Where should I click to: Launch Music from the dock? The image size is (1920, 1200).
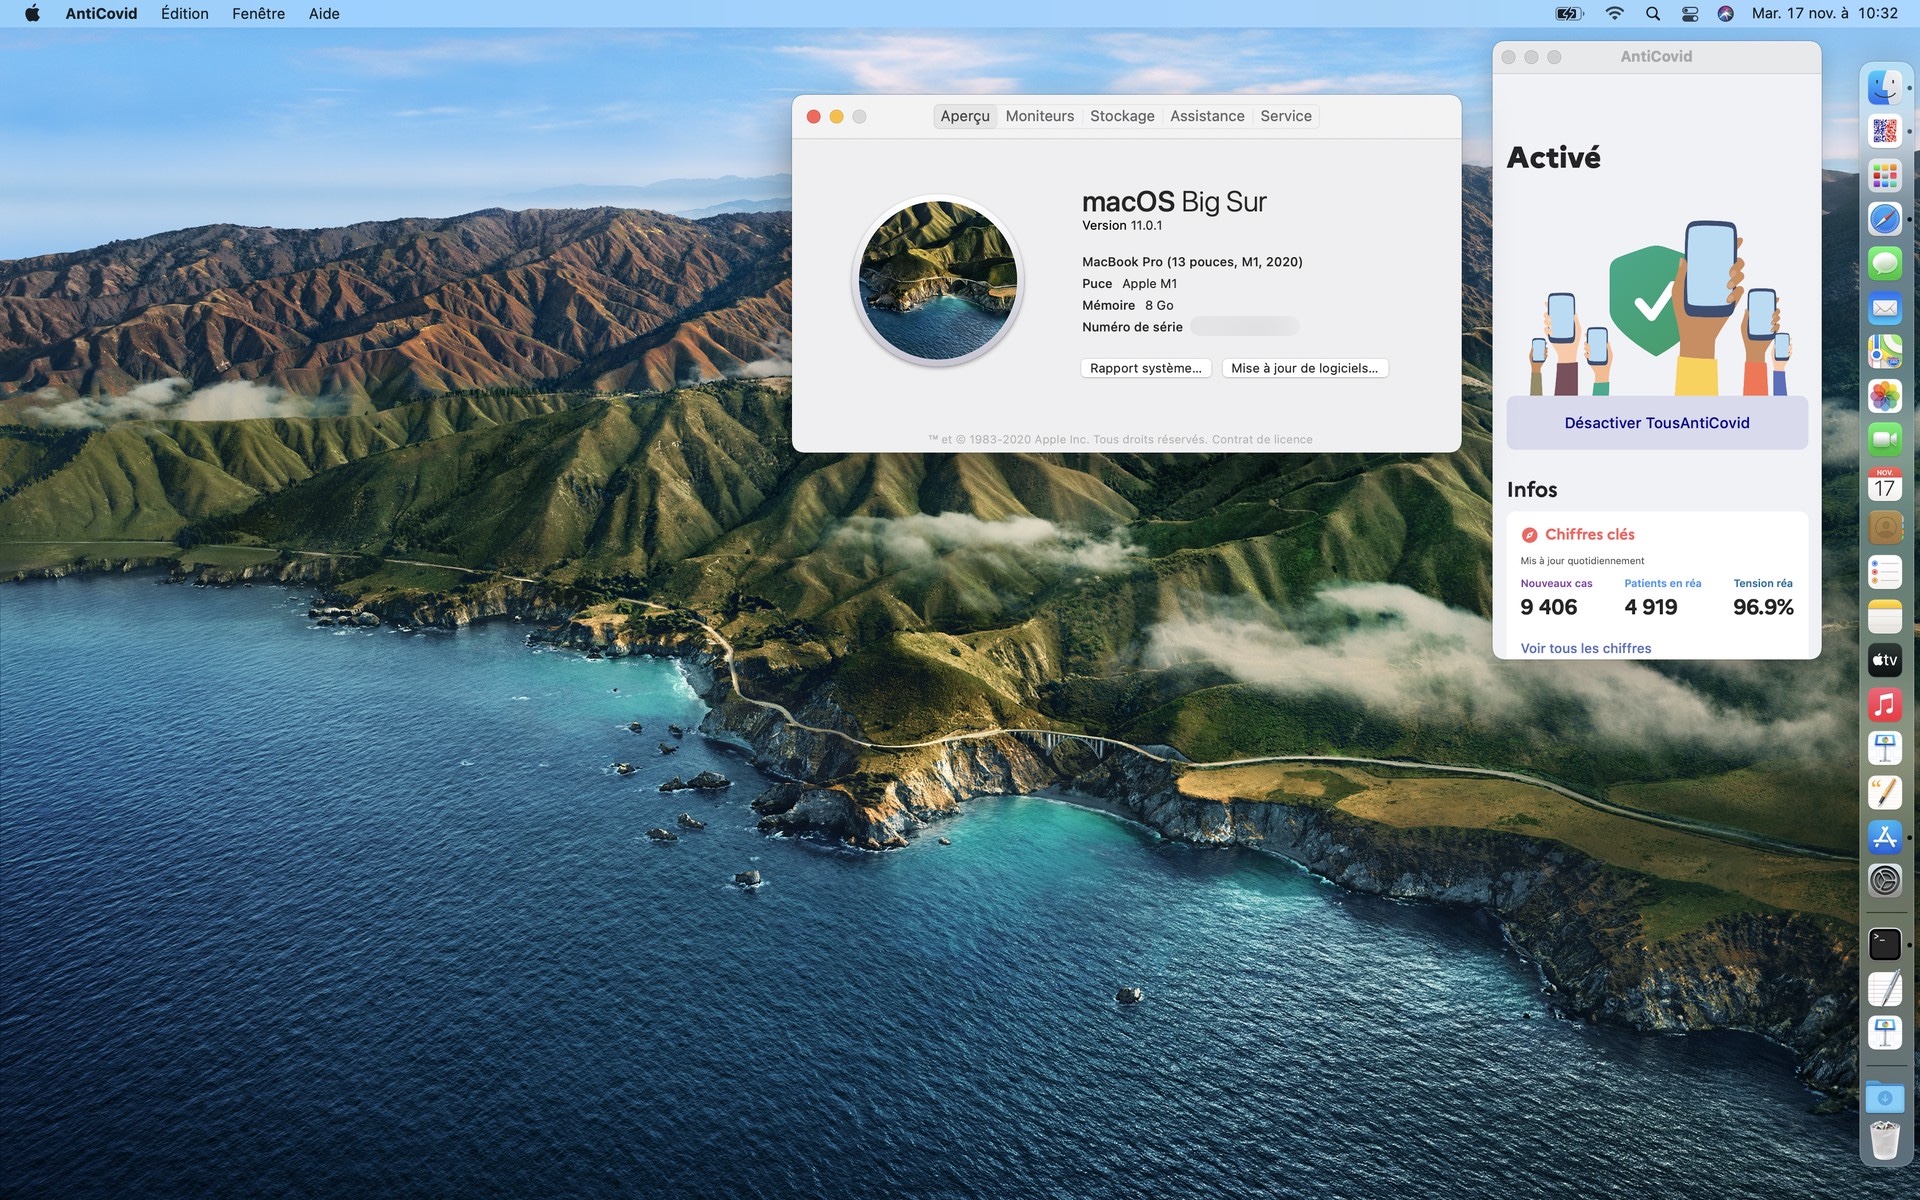[x=1884, y=704]
